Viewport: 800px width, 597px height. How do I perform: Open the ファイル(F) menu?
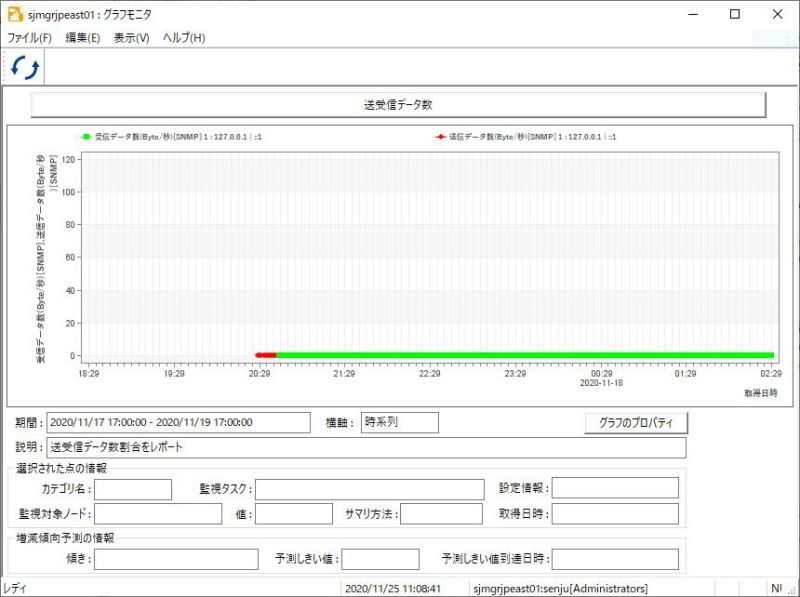coord(30,38)
